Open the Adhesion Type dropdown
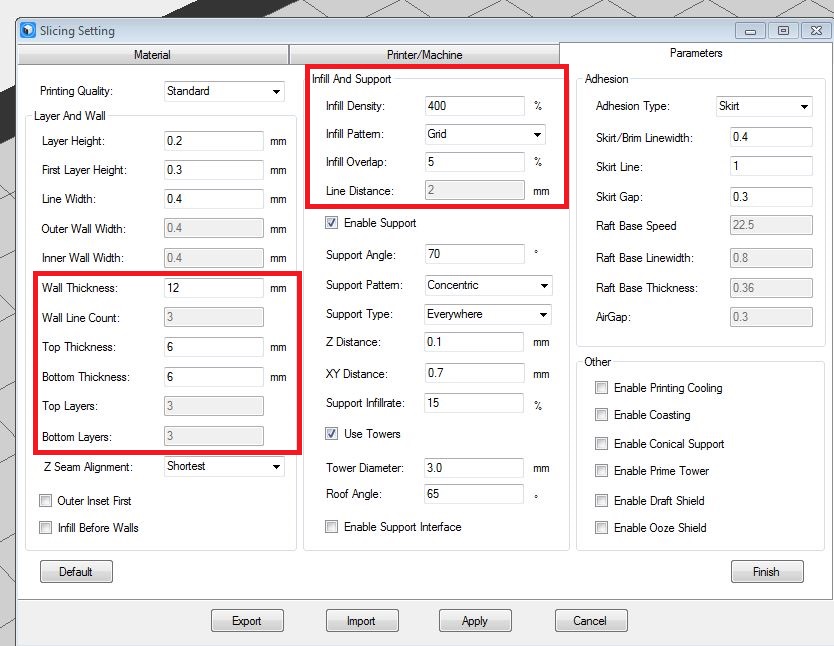The image size is (834, 646). (x=763, y=106)
